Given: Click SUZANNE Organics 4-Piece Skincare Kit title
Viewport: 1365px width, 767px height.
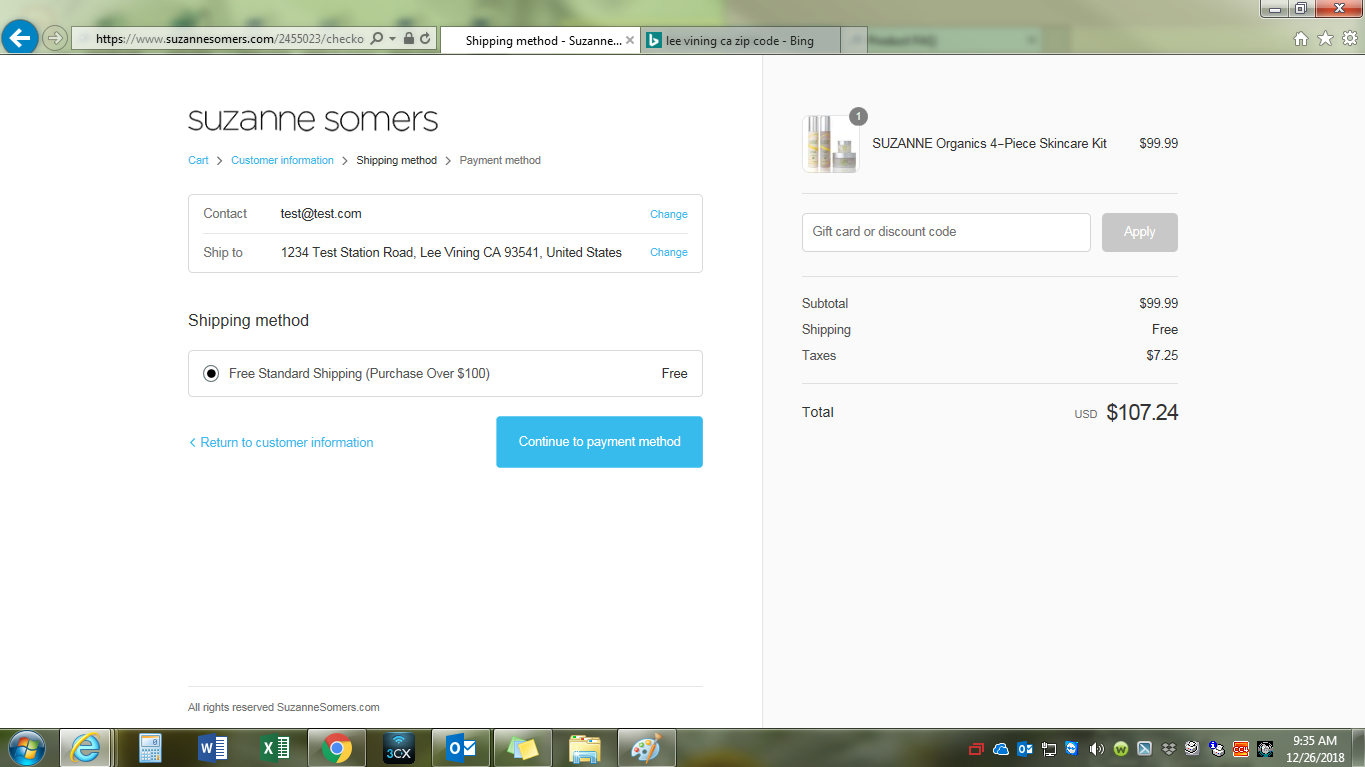Looking at the screenshot, I should point(989,143).
